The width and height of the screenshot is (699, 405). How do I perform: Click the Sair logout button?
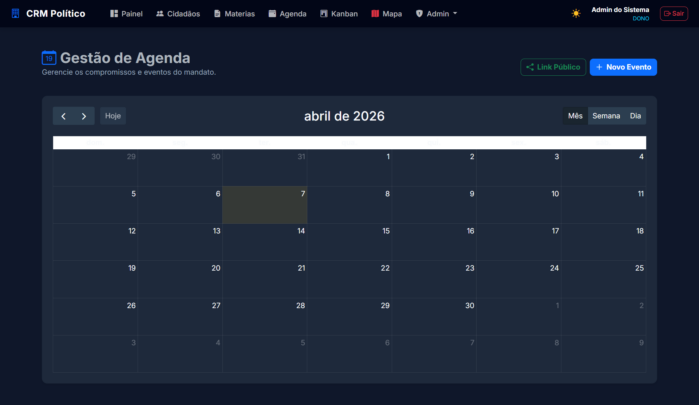point(673,14)
